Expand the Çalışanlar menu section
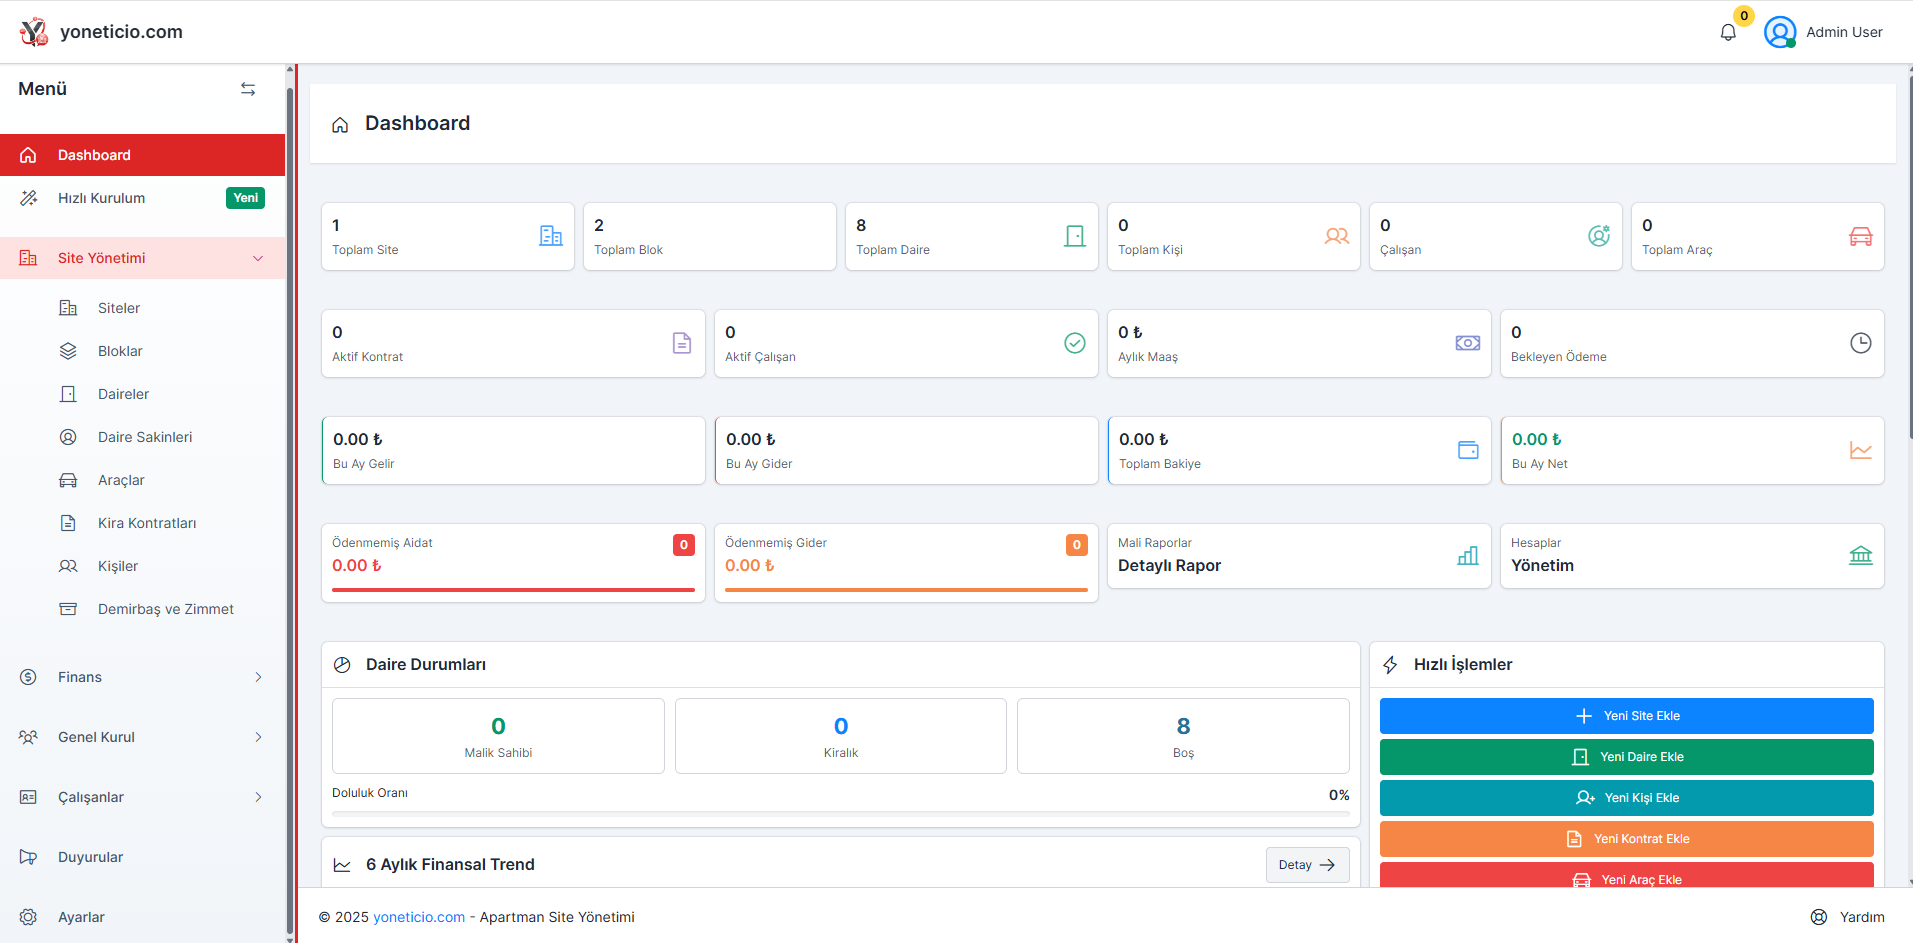This screenshot has height=943, width=1913. pyautogui.click(x=258, y=797)
